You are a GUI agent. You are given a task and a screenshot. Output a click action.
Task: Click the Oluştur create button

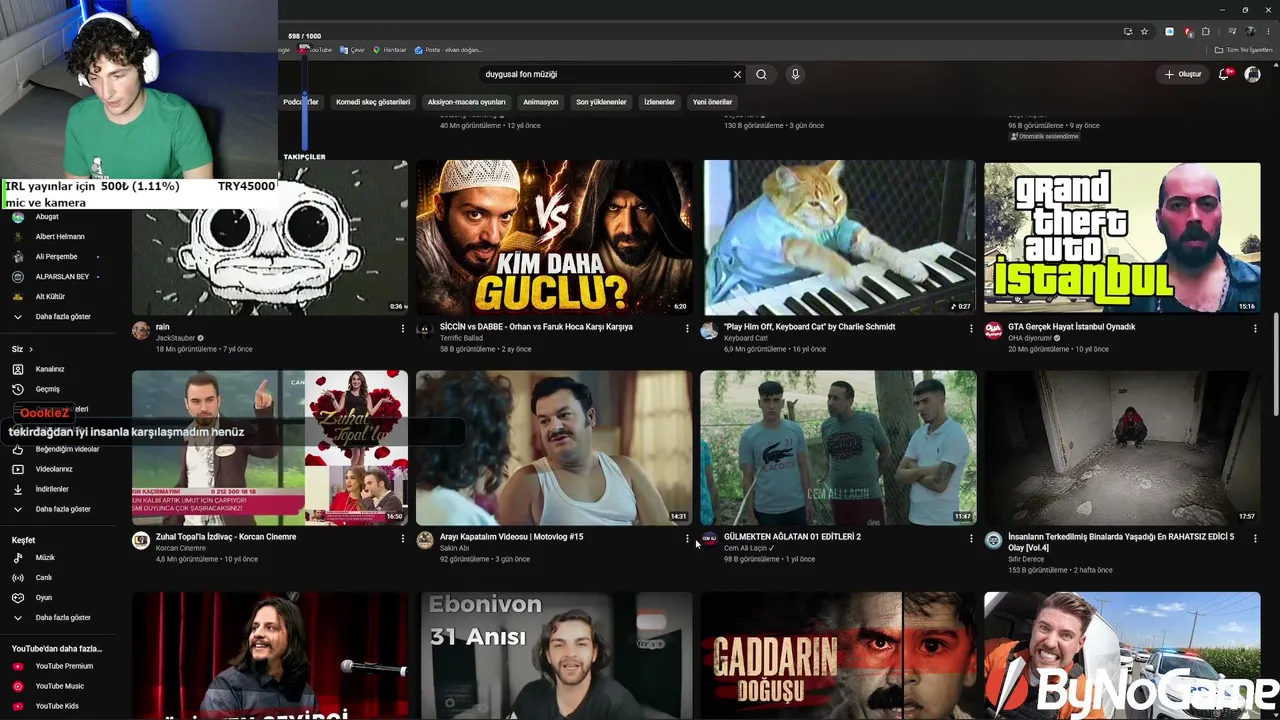pyautogui.click(x=1183, y=74)
